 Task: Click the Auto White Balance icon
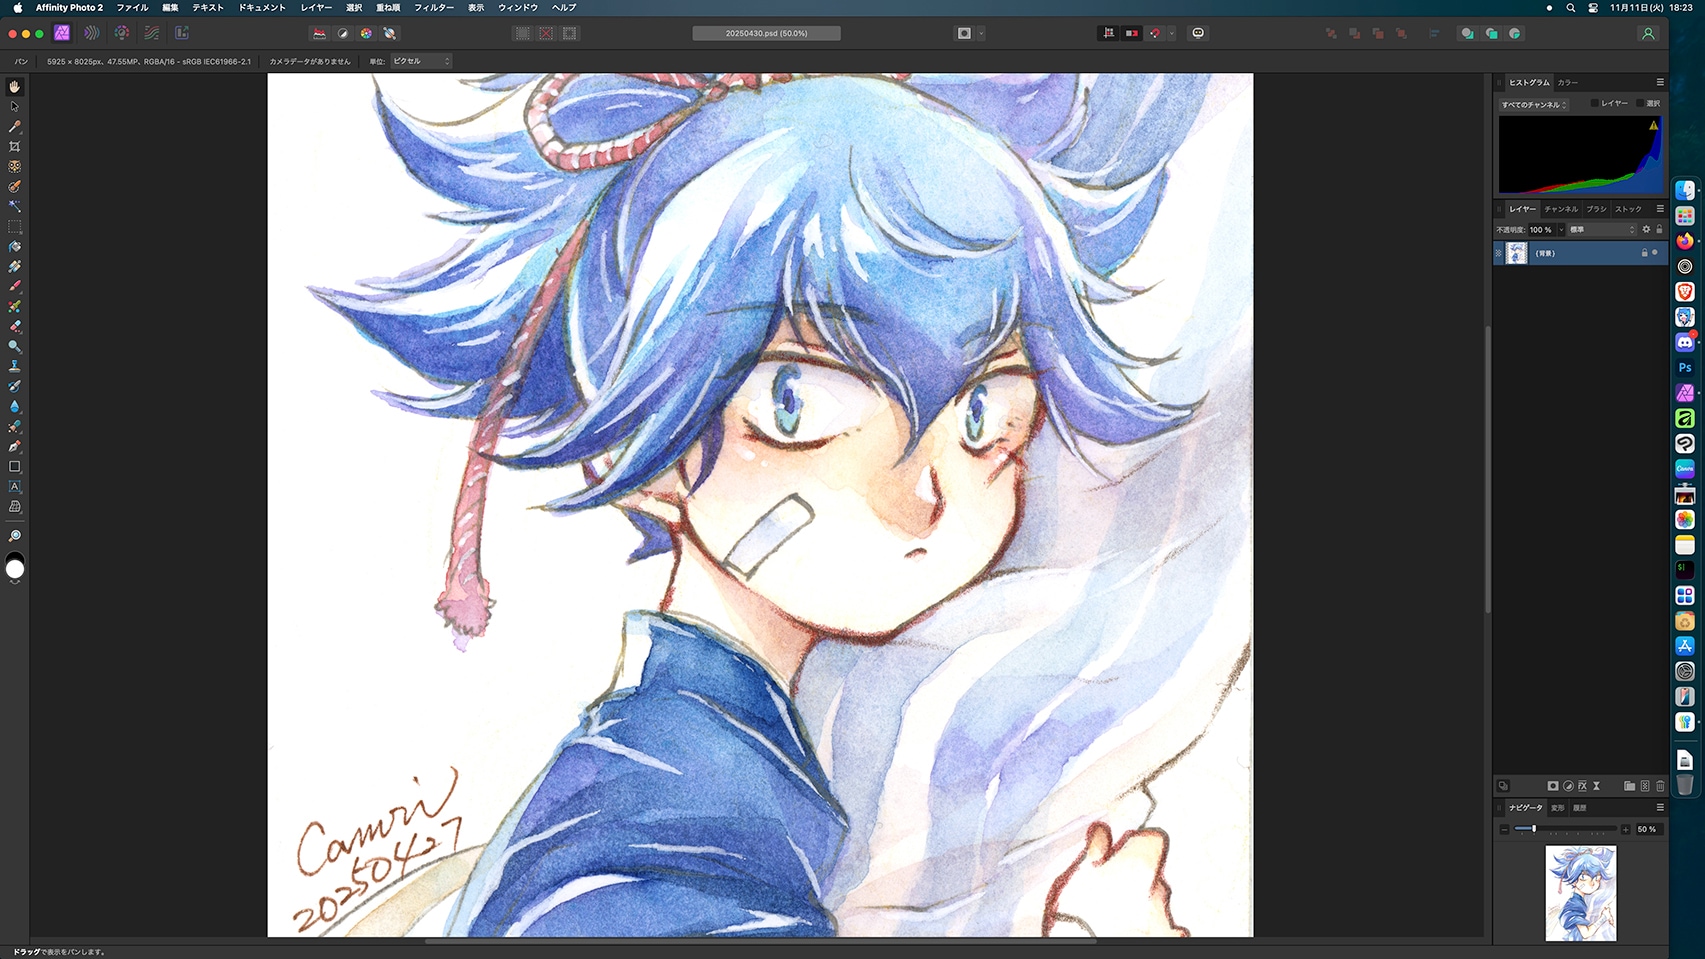coord(390,33)
